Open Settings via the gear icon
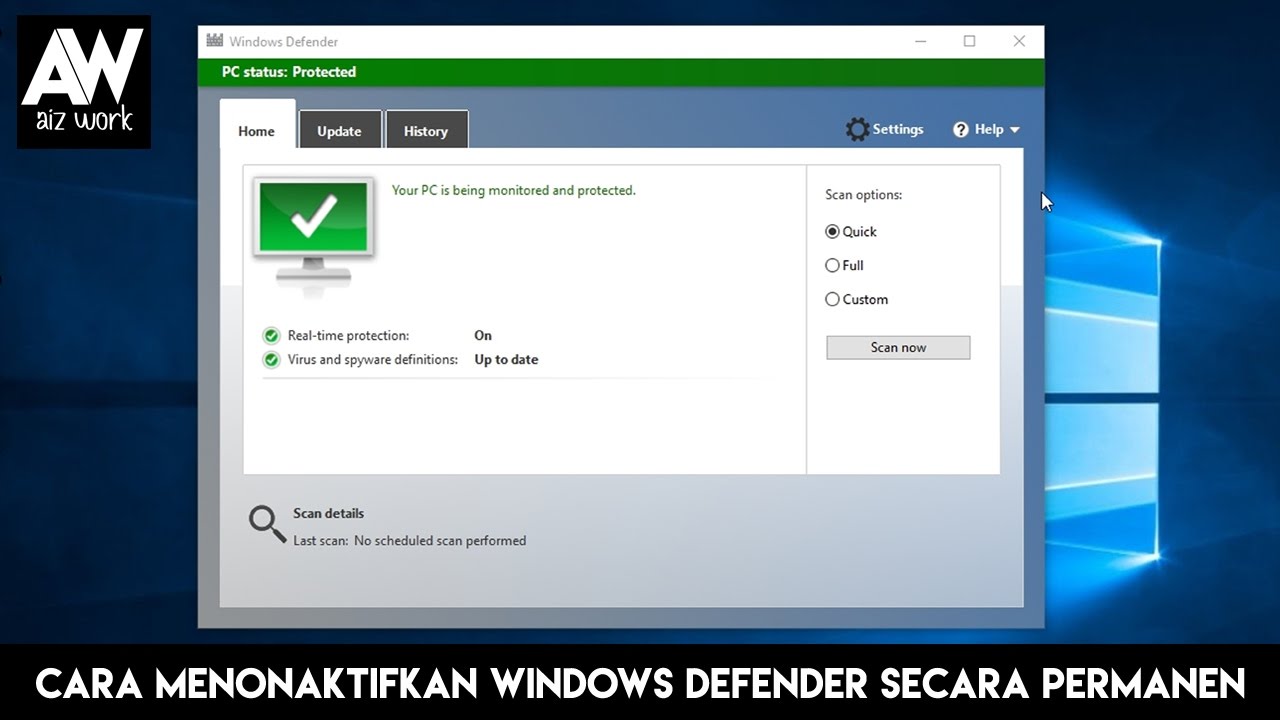This screenshot has height=720, width=1280. pos(857,130)
